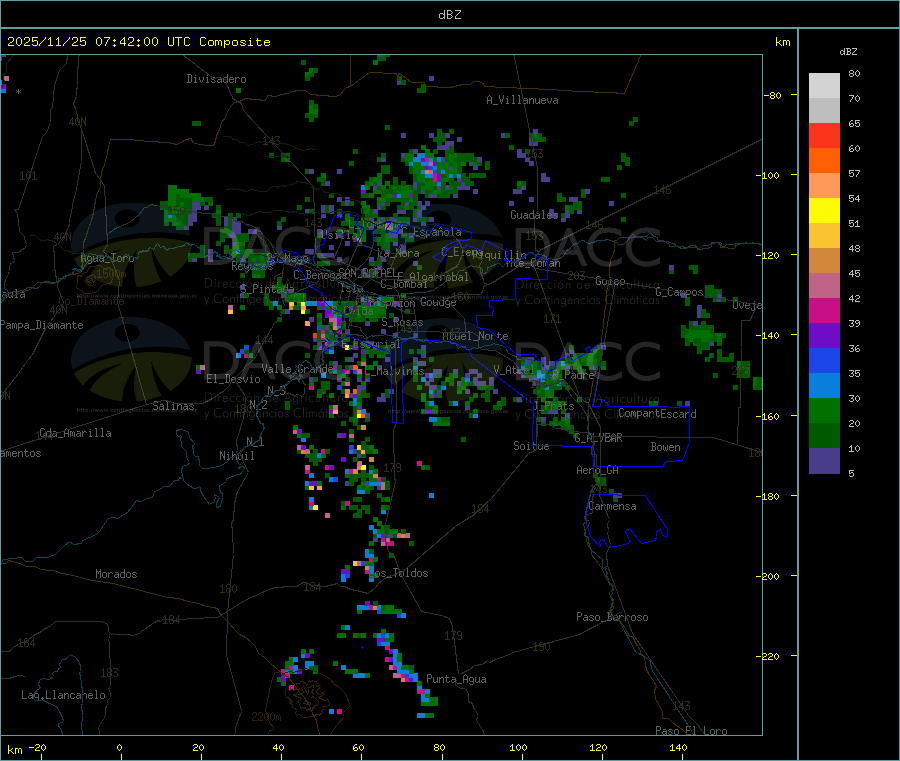Click the Guico map label
Viewport: 900px width, 761px height.
tap(610, 281)
